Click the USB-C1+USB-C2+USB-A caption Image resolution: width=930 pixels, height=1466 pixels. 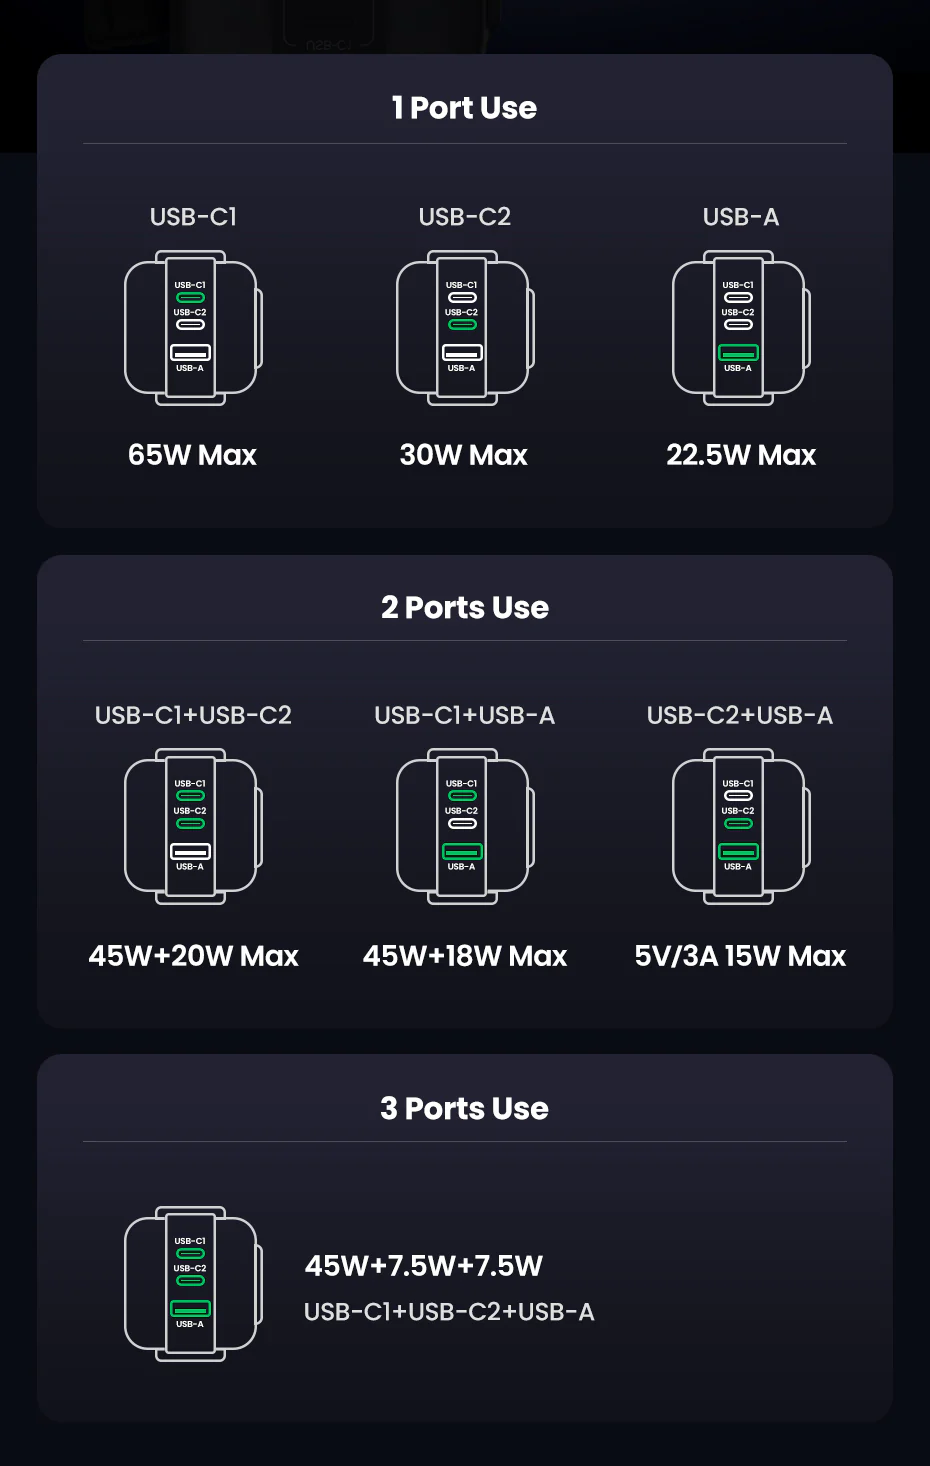[449, 1312]
